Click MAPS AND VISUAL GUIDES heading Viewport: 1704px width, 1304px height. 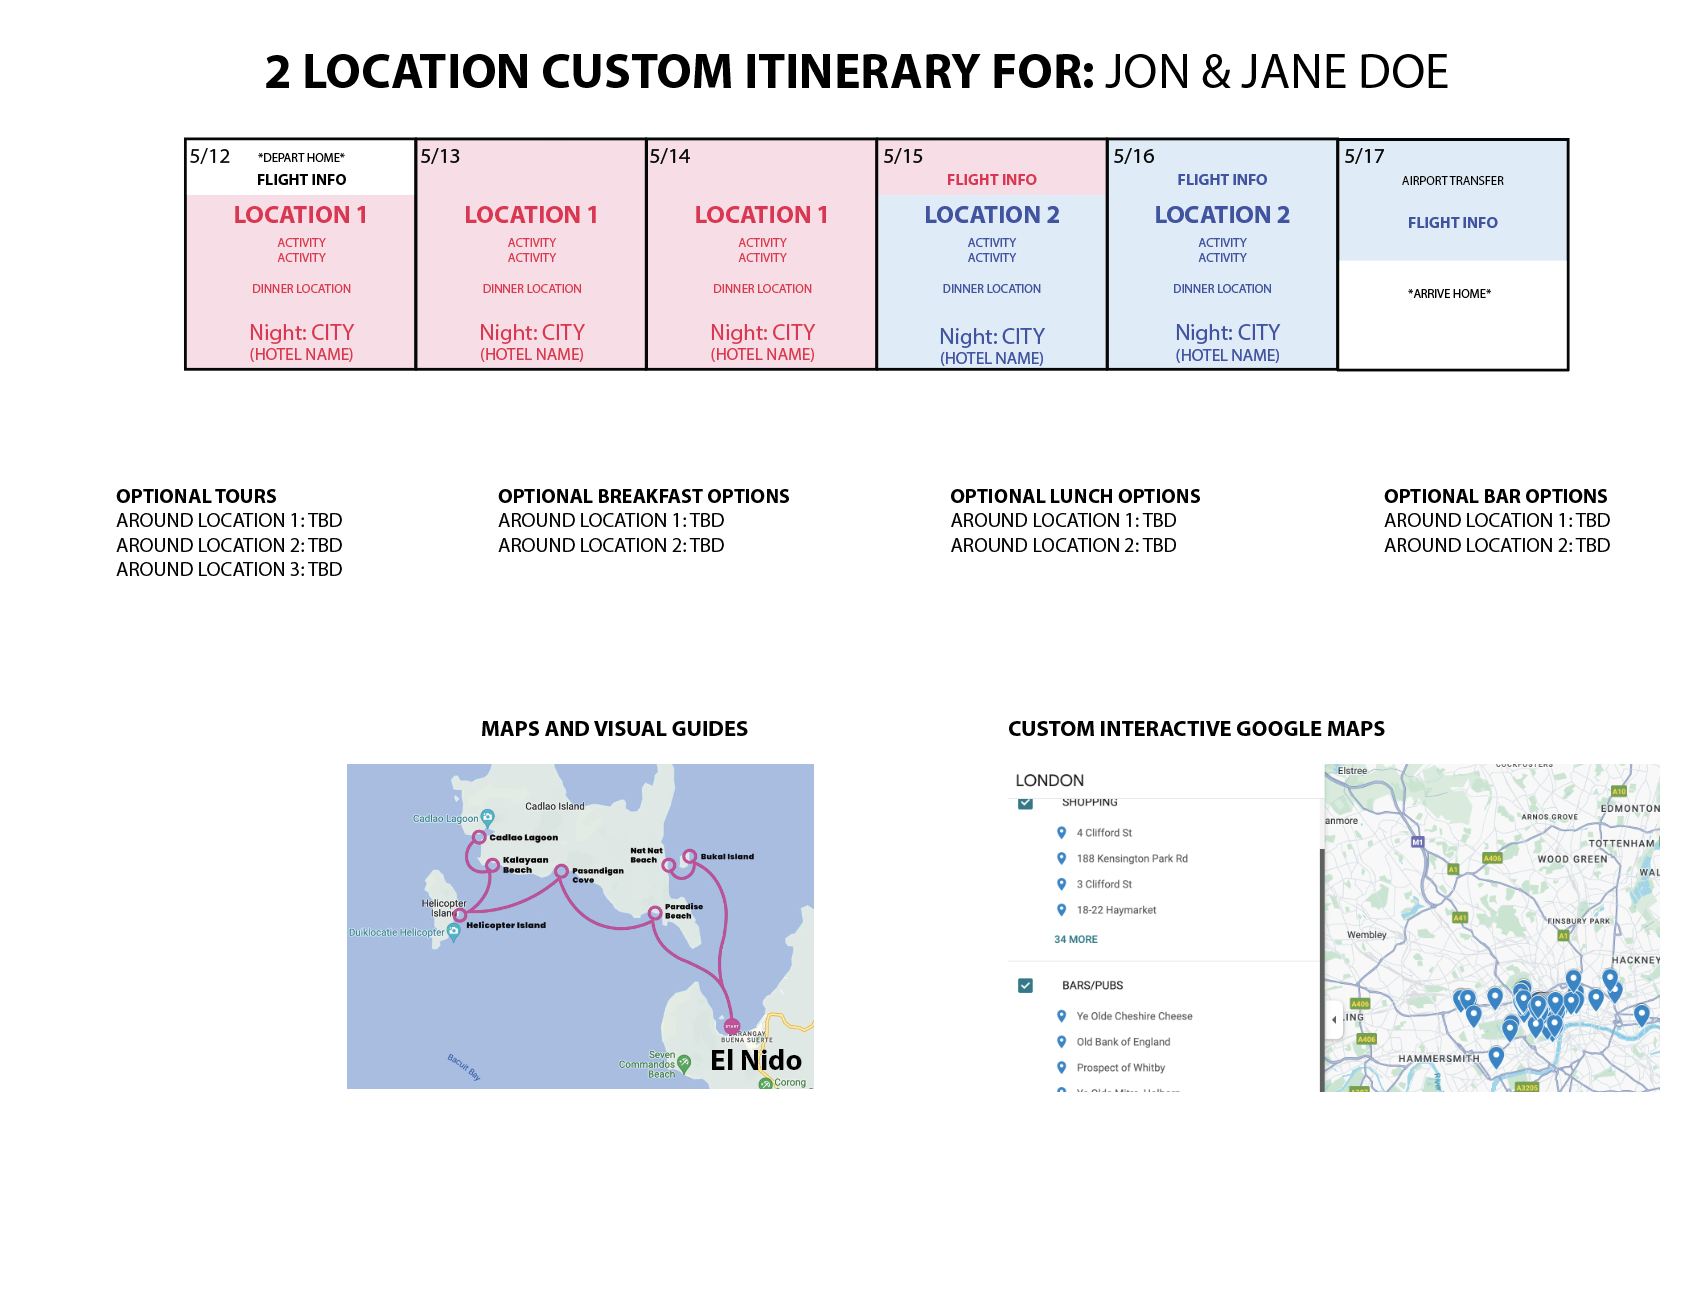pyautogui.click(x=614, y=729)
